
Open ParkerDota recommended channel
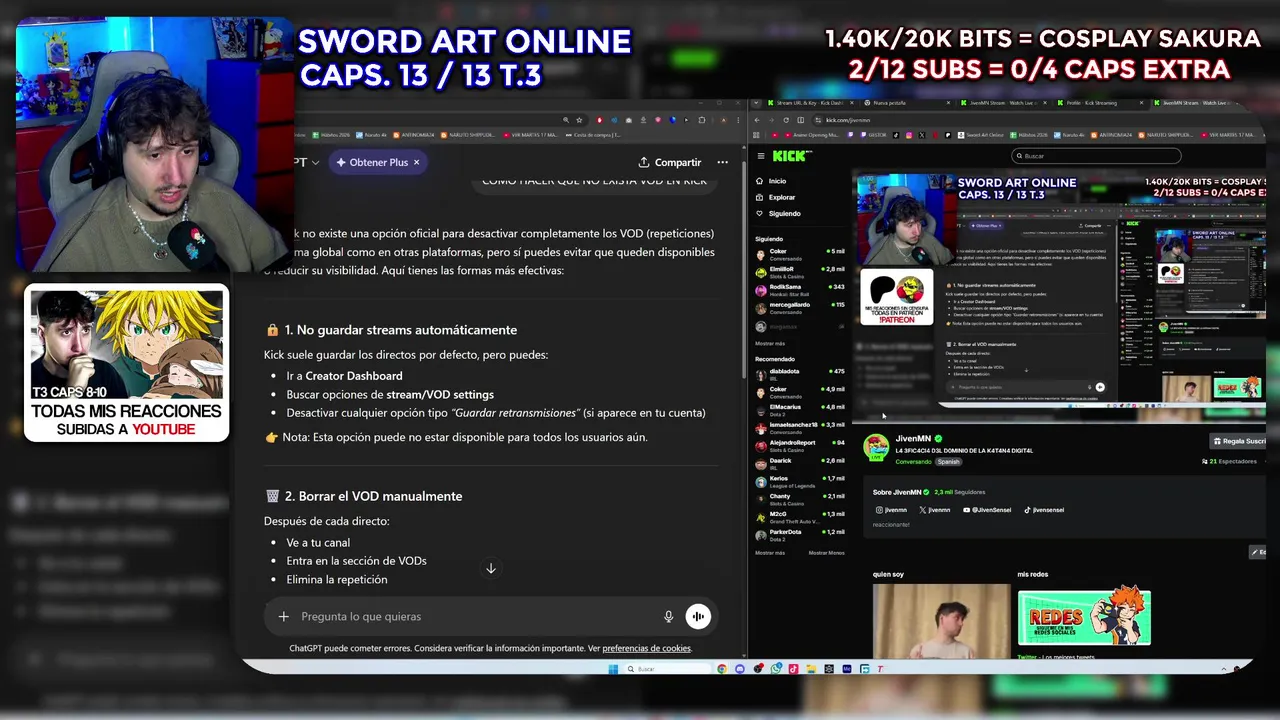[800, 534]
